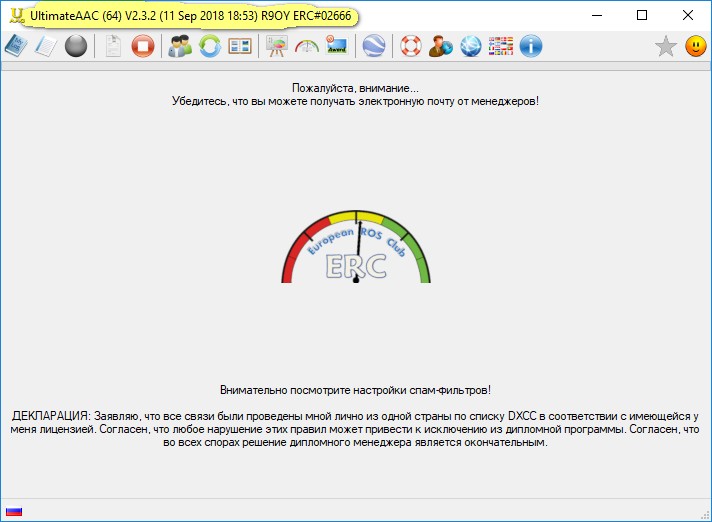Click the Russian flag in status bar
This screenshot has width=712, height=522.
pos(14,511)
